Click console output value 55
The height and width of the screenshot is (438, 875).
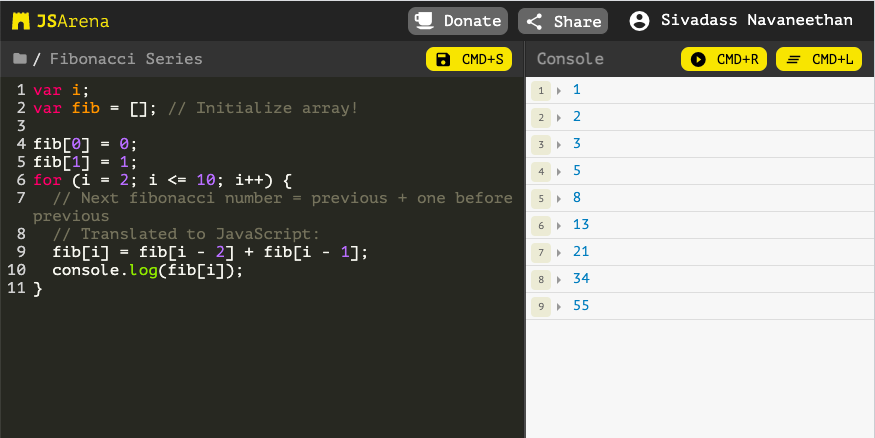tap(581, 305)
